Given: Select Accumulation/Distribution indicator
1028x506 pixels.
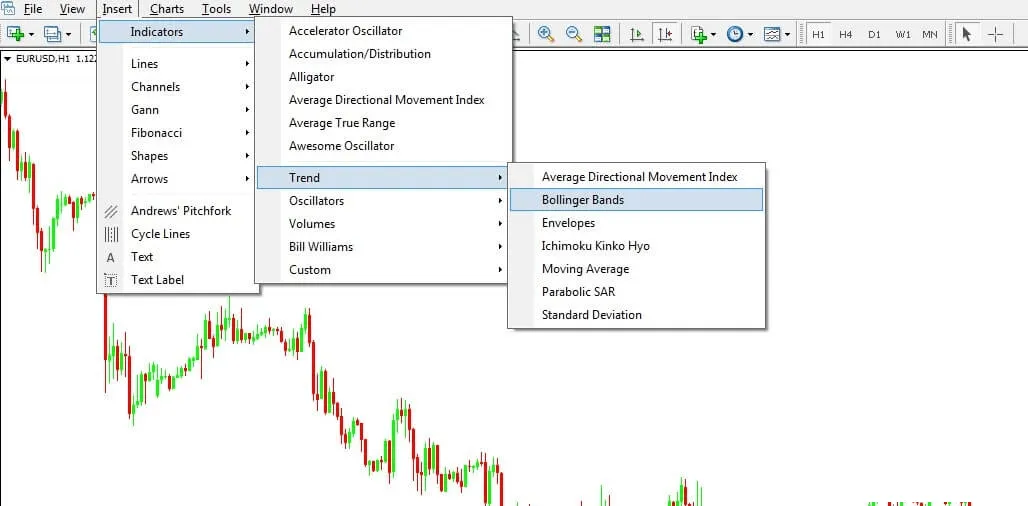Looking at the screenshot, I should (383, 54).
